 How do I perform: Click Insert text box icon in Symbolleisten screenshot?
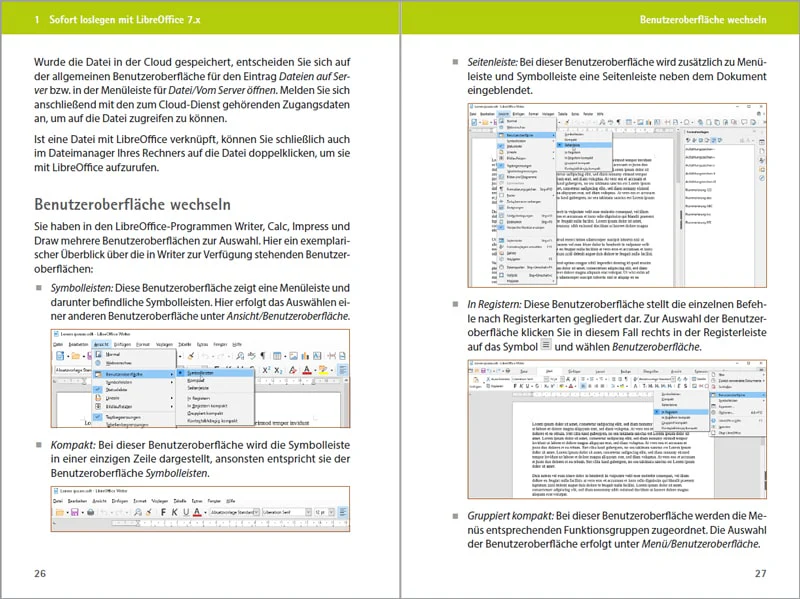coord(317,356)
